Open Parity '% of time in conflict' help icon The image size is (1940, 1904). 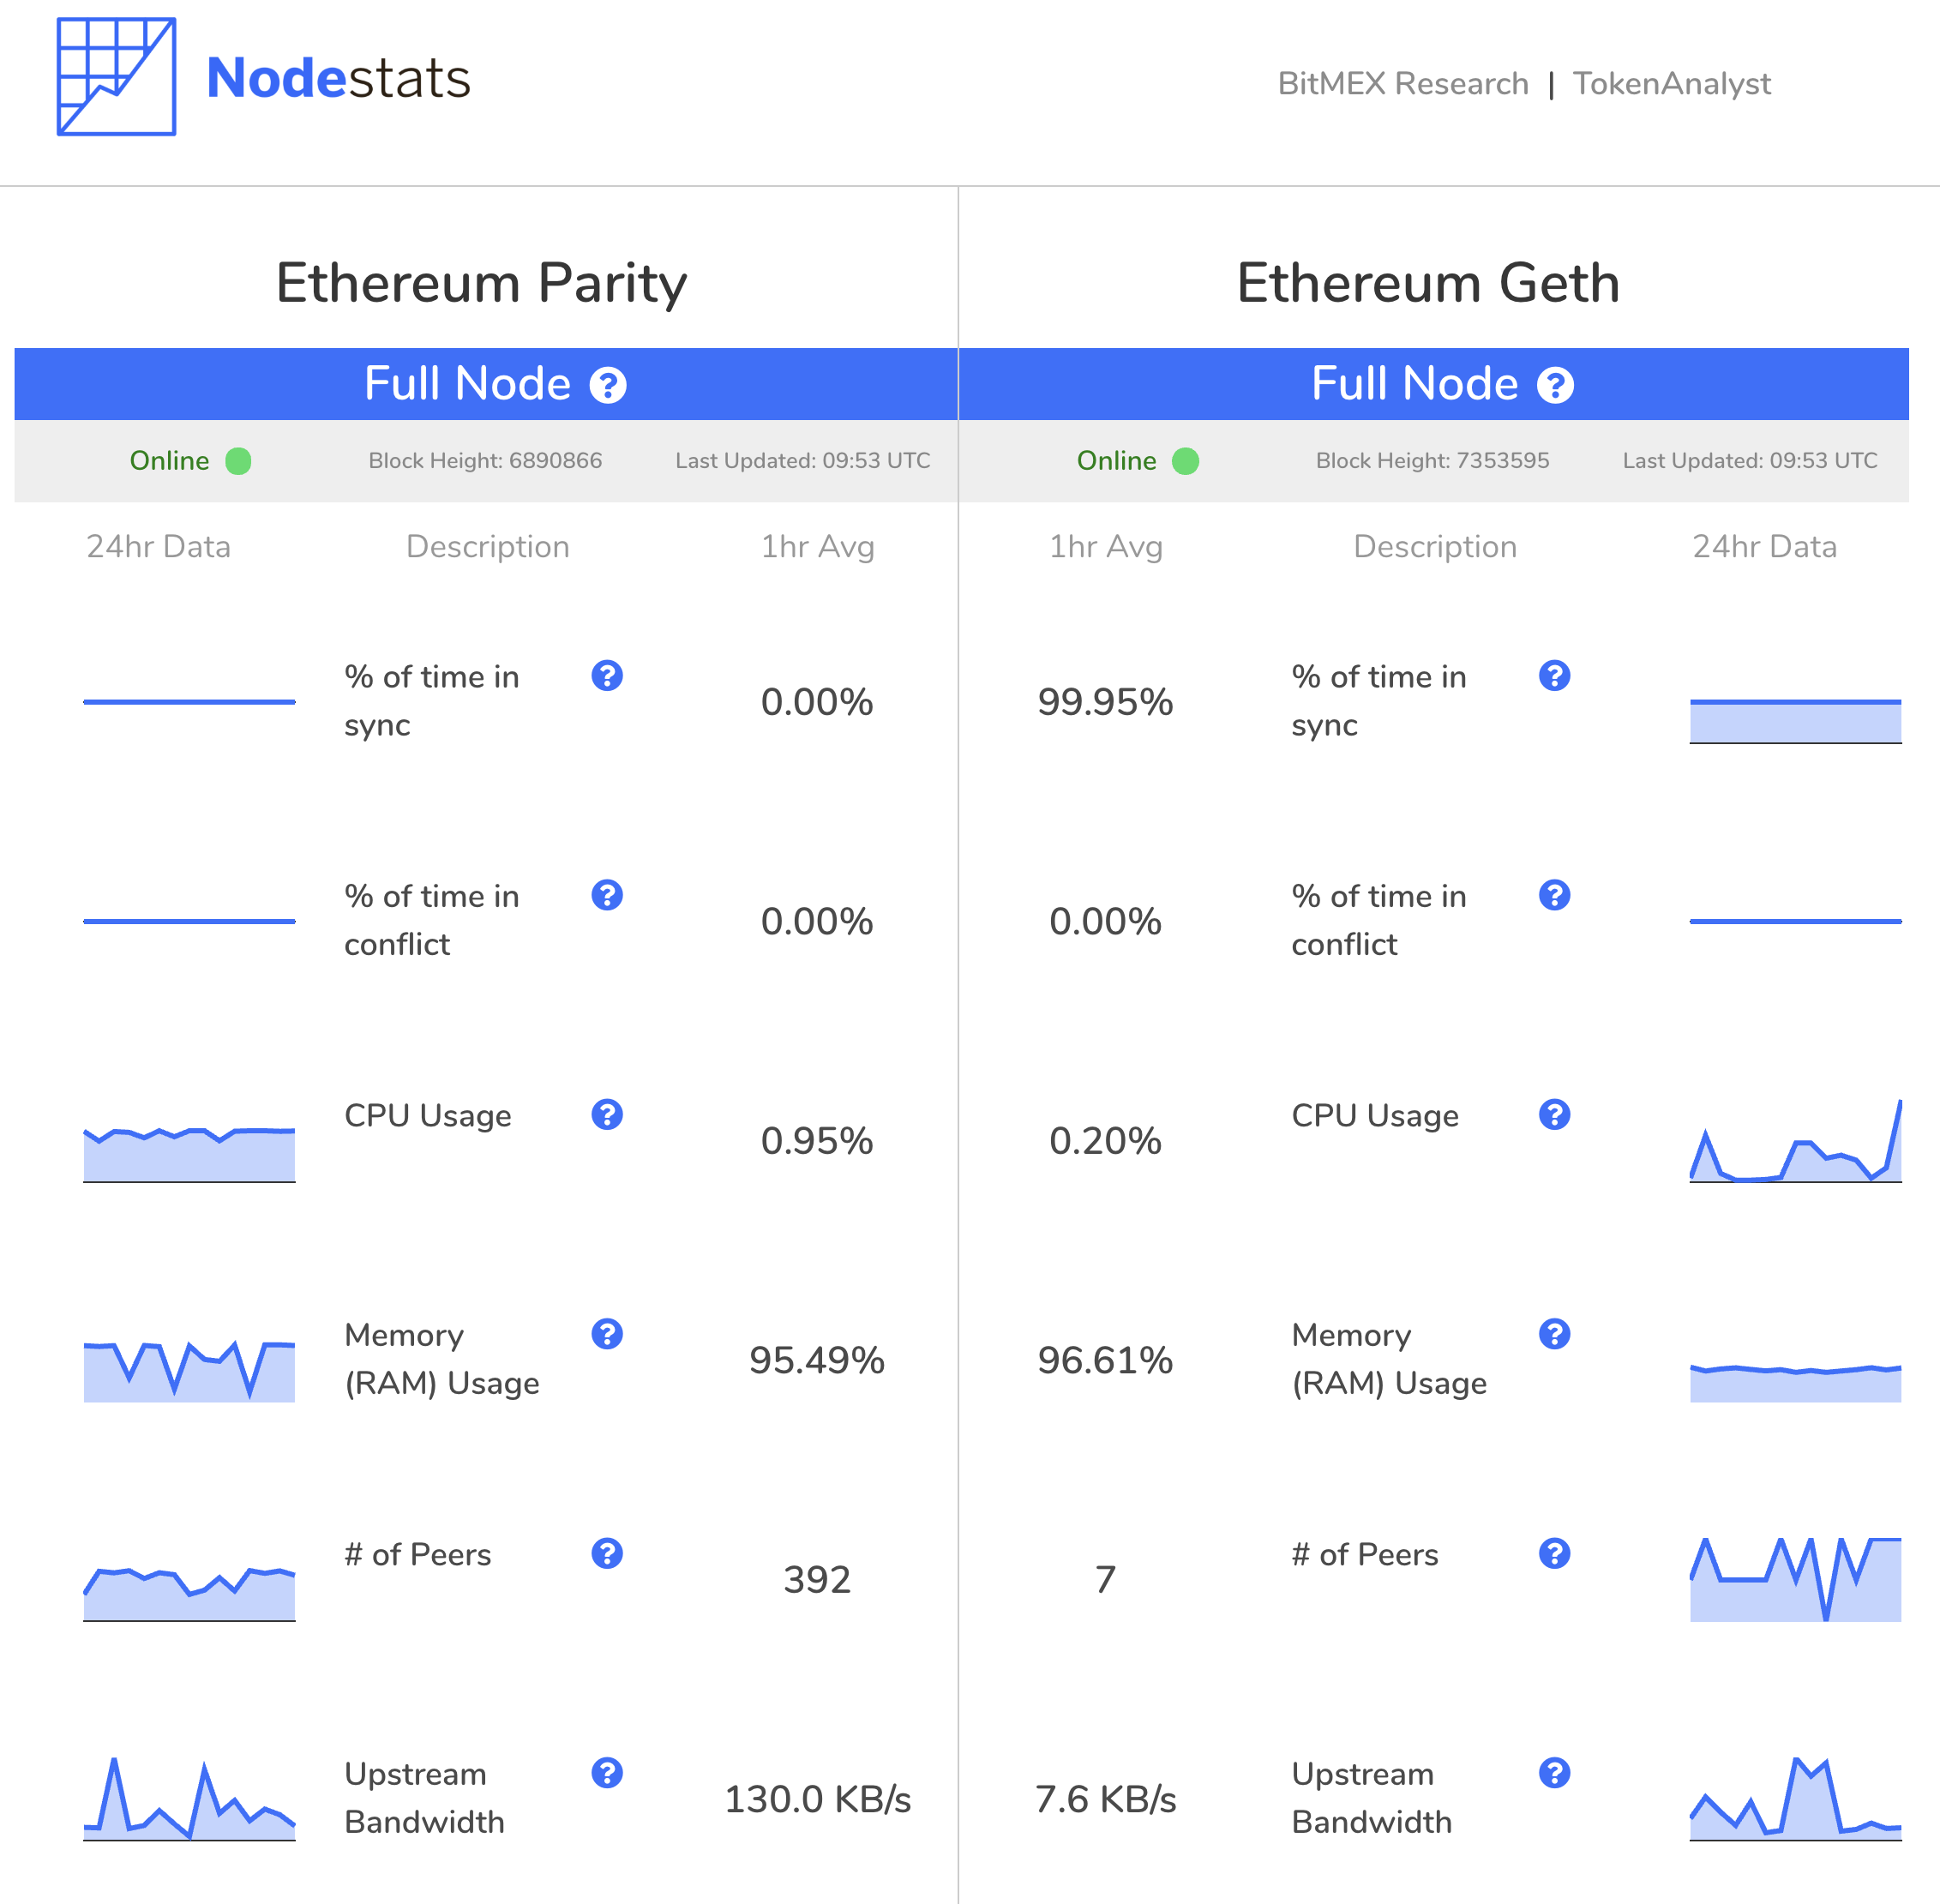[x=607, y=895]
